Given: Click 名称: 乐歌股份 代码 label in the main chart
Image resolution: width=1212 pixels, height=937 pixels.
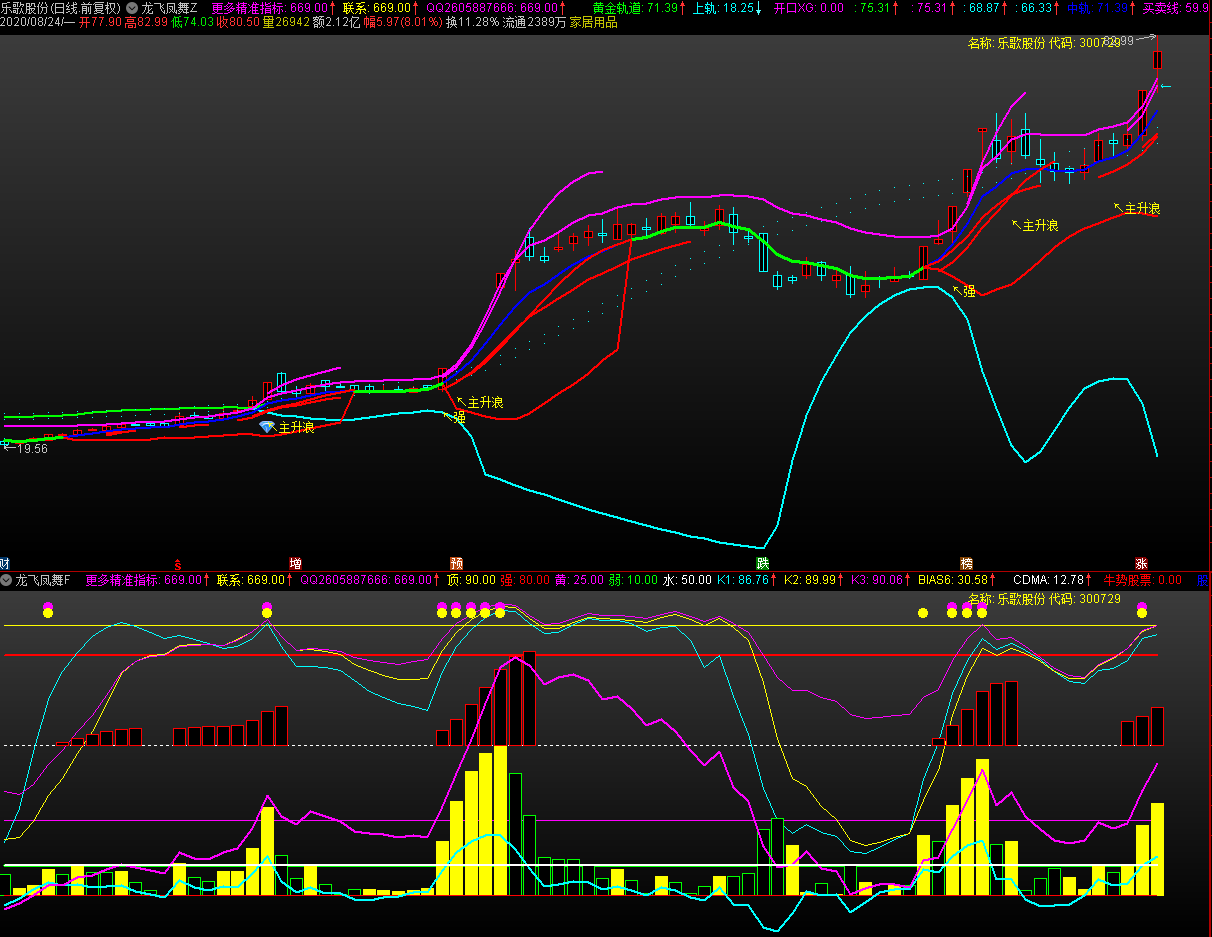Looking at the screenshot, I should [1044, 44].
